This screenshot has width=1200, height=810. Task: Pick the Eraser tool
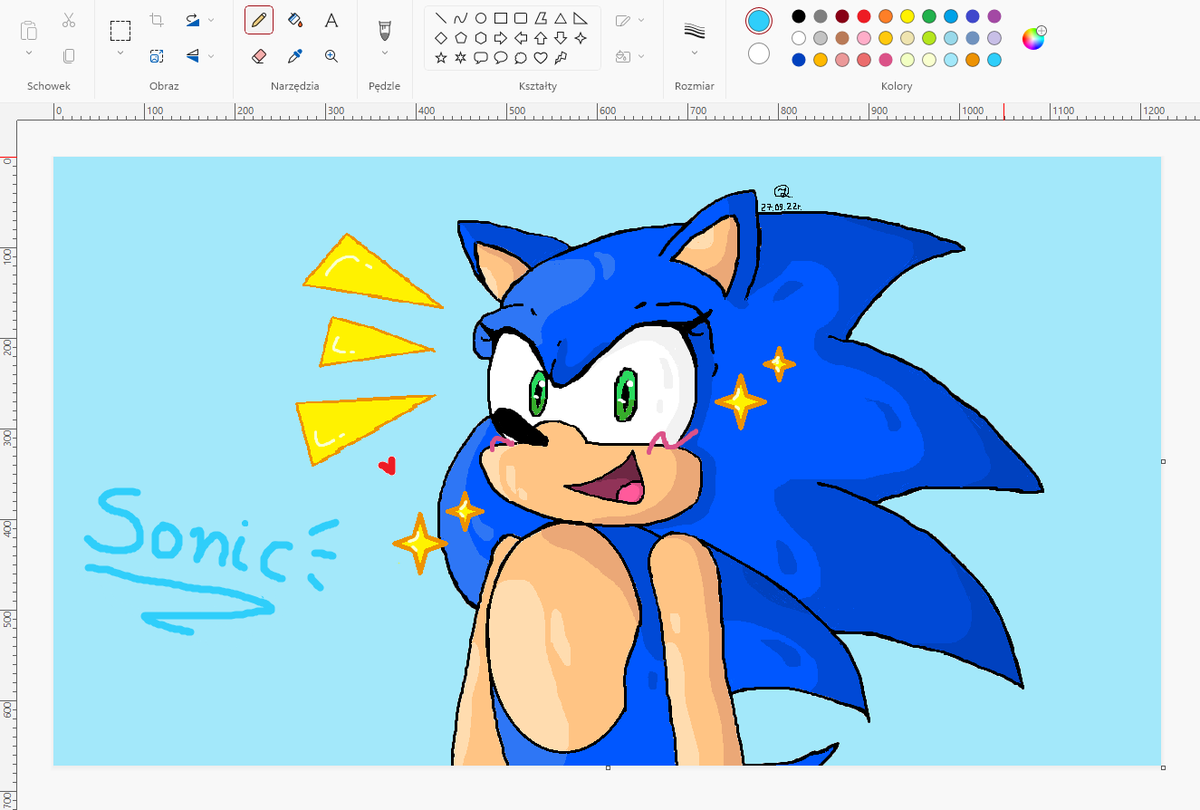[259, 56]
